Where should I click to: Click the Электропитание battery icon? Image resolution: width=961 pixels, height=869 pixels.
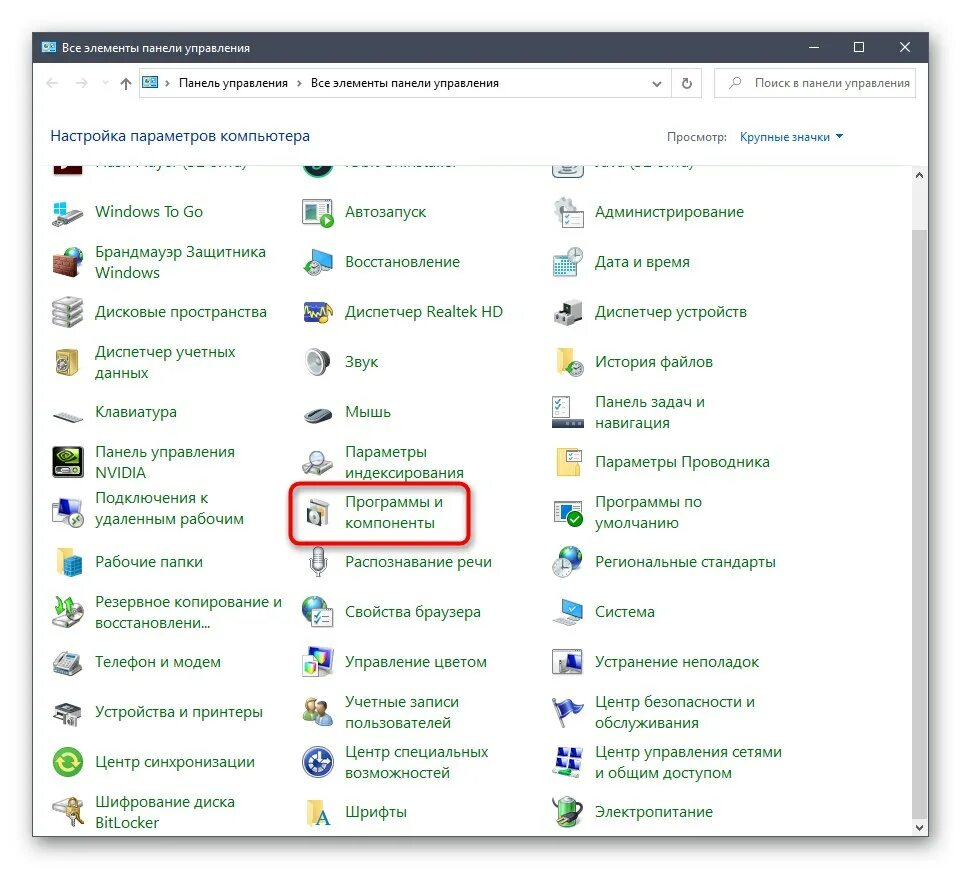coord(568,812)
